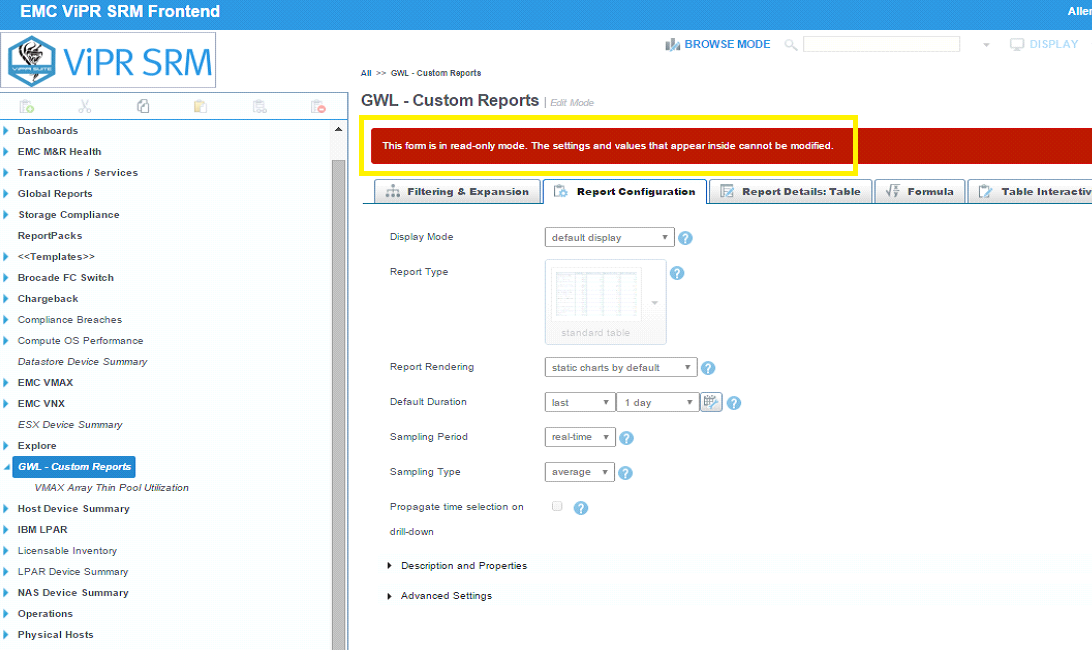Open help for Default Duration

pos(734,403)
